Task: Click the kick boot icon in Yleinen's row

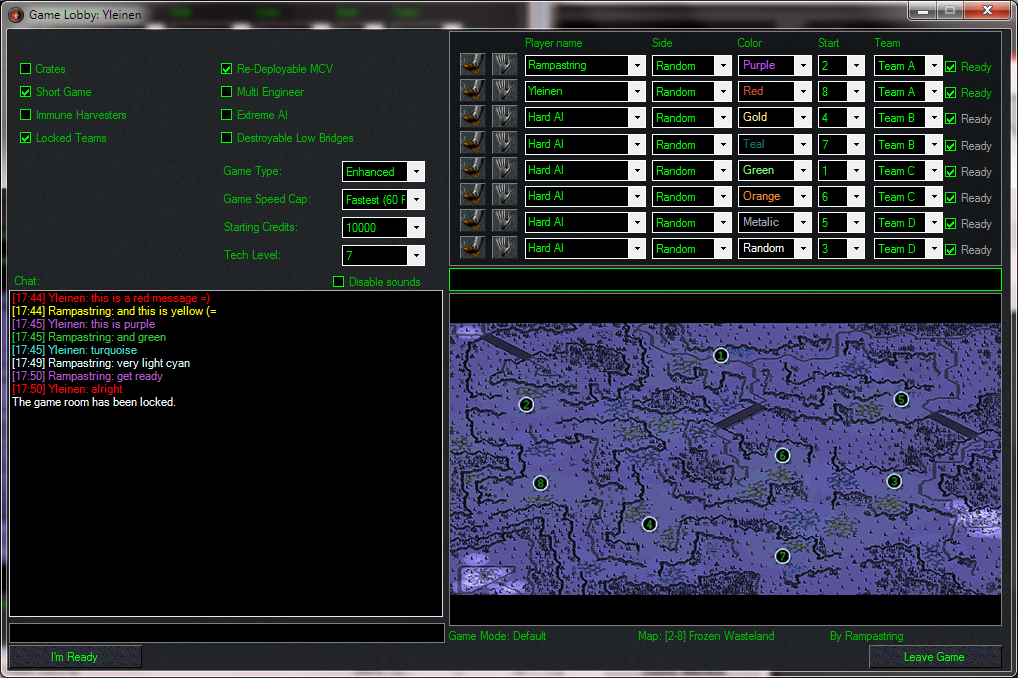Action: 472,91
